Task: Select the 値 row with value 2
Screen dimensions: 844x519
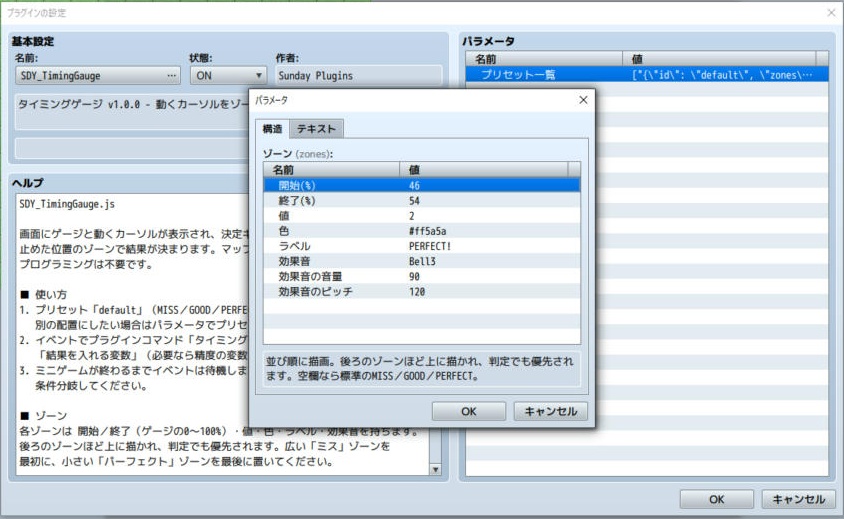Action: tap(421, 215)
